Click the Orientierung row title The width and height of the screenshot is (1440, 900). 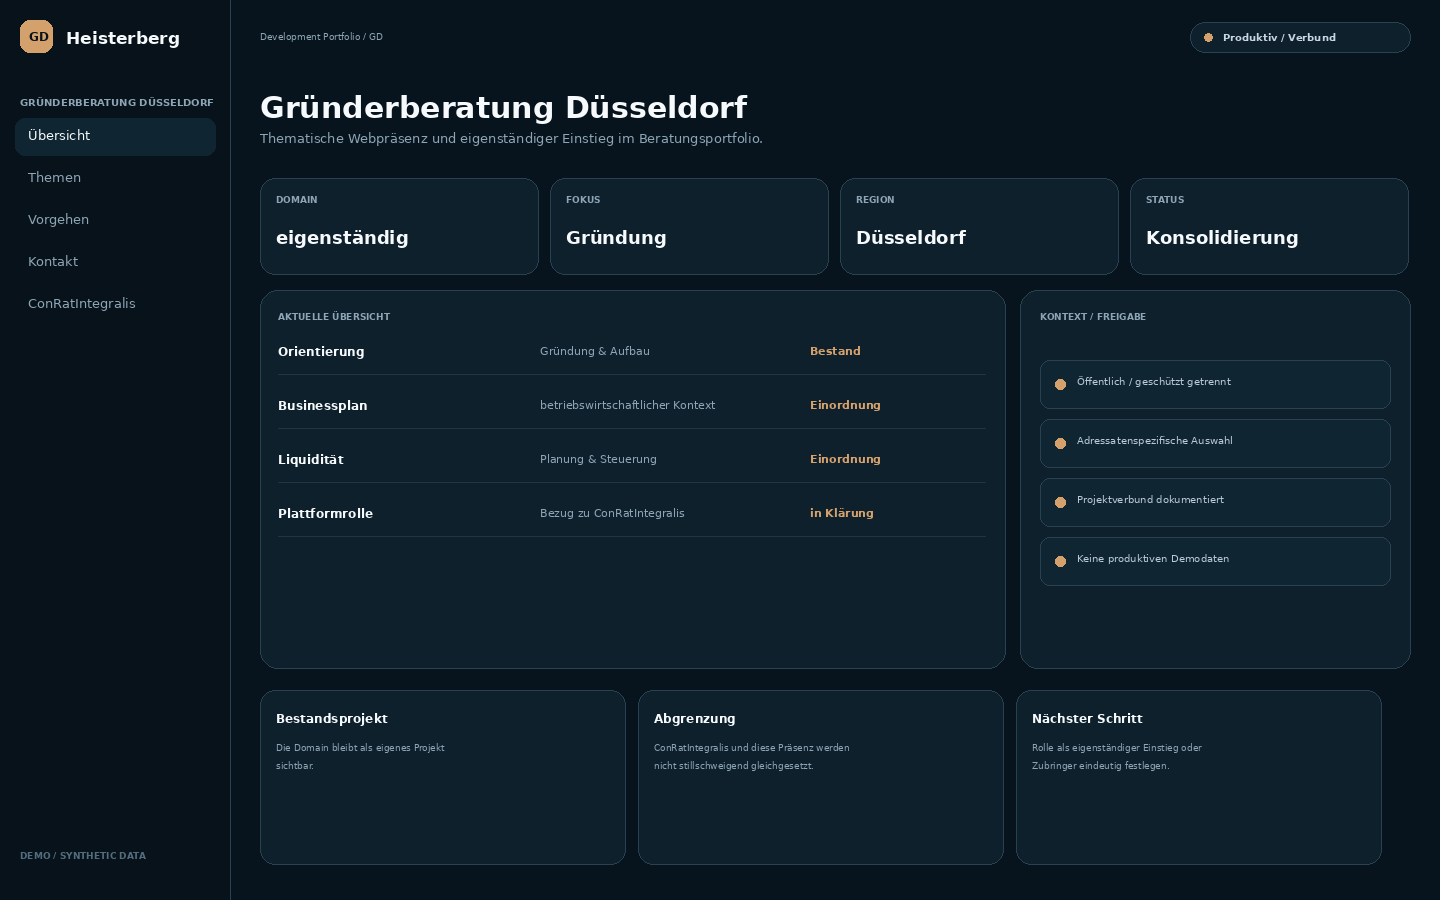tap(321, 352)
